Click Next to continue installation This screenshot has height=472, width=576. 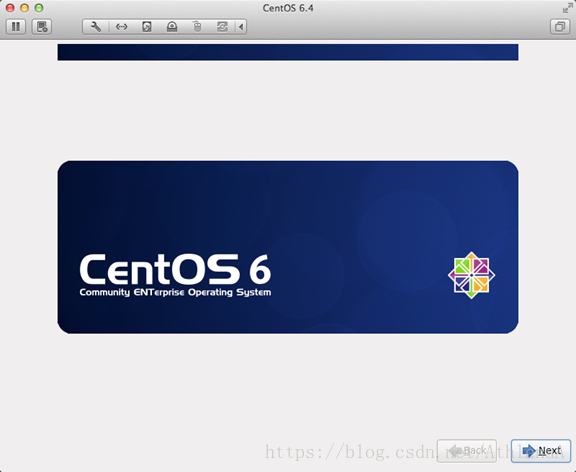coord(541,451)
